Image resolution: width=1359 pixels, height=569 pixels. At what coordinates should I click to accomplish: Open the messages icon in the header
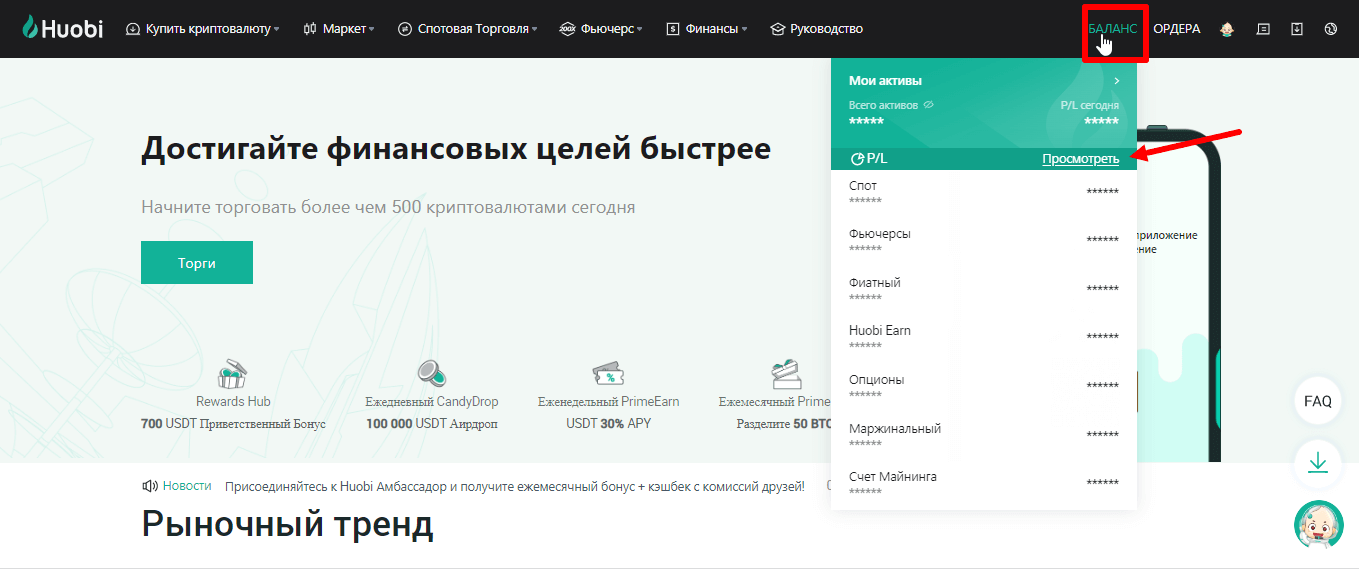1263,29
